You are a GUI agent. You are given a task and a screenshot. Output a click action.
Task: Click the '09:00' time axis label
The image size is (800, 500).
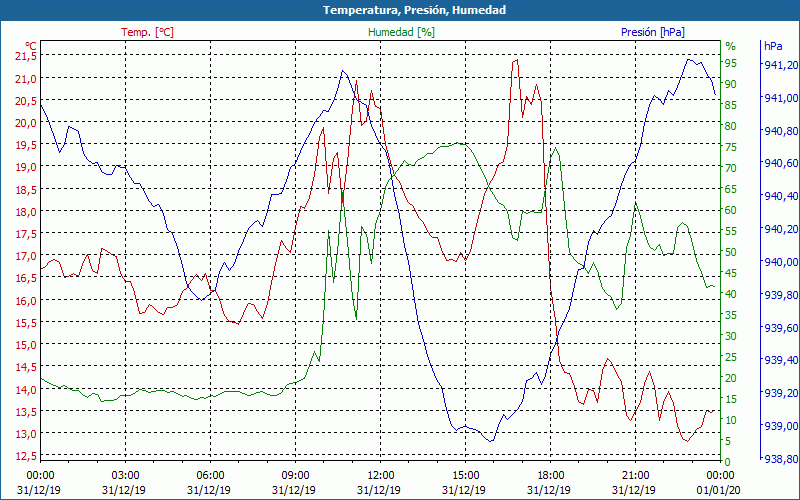tap(295, 476)
